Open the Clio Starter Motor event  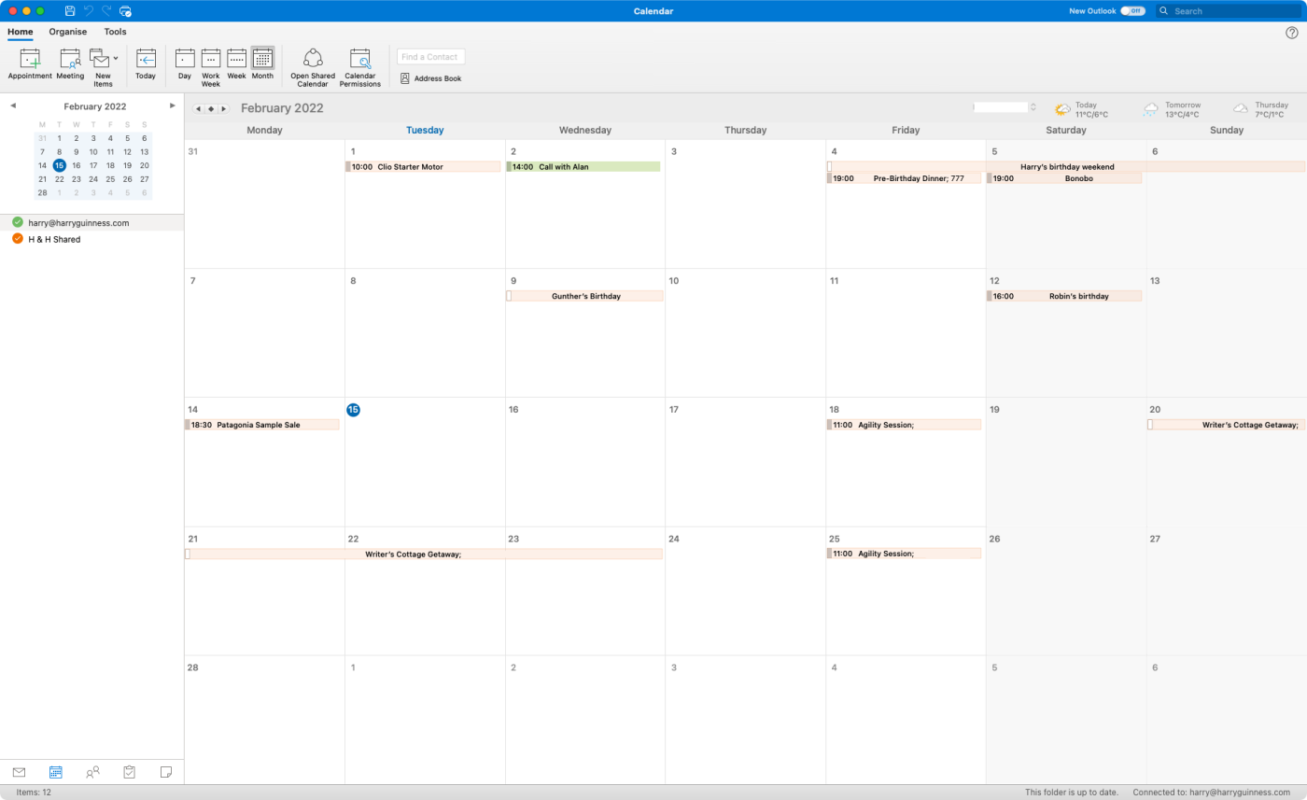pos(423,167)
